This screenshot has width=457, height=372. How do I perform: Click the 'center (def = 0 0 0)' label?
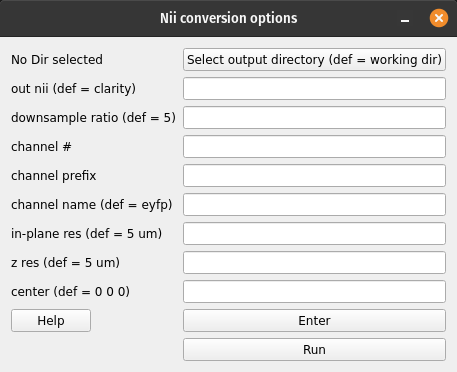click(x=70, y=292)
